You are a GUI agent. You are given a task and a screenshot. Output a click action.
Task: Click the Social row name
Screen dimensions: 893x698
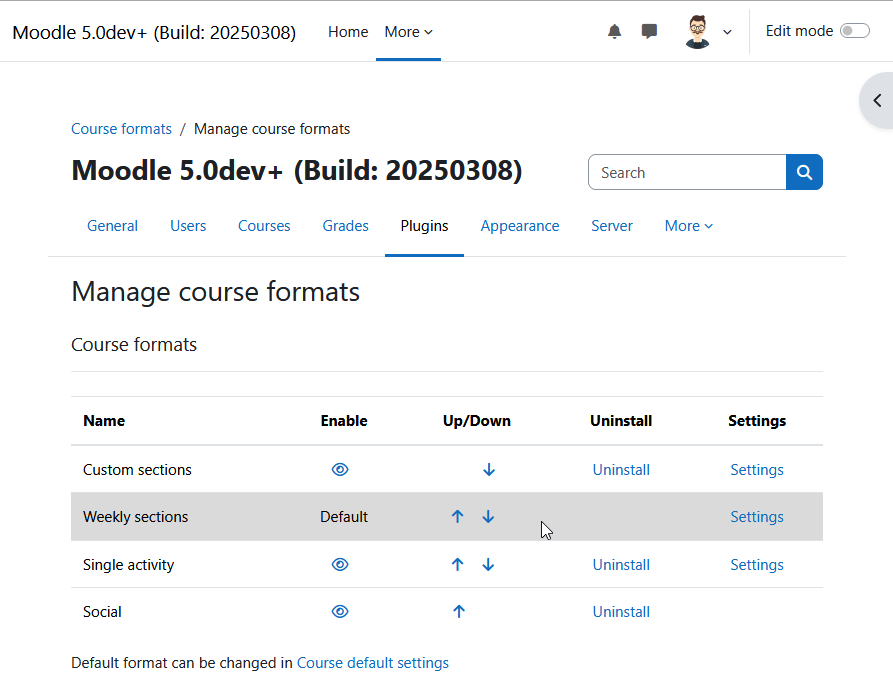(102, 611)
